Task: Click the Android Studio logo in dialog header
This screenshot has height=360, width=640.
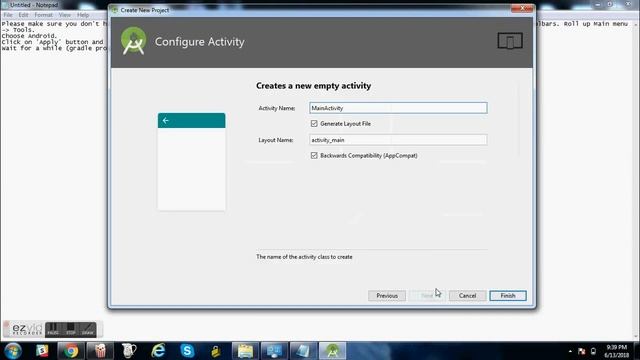Action: [133, 41]
